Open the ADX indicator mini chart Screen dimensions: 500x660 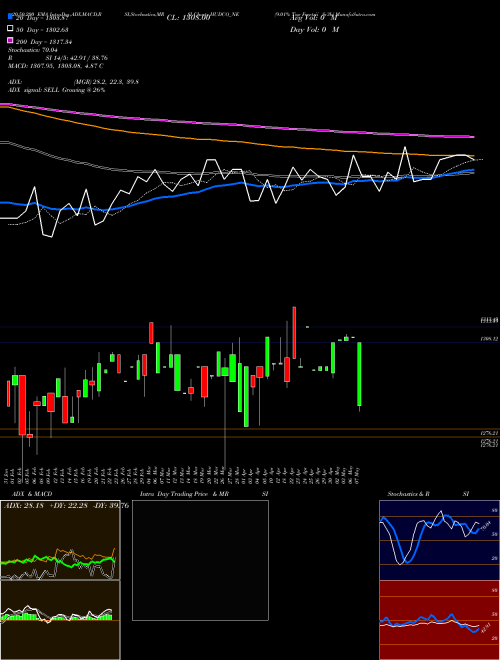click(x=60, y=540)
